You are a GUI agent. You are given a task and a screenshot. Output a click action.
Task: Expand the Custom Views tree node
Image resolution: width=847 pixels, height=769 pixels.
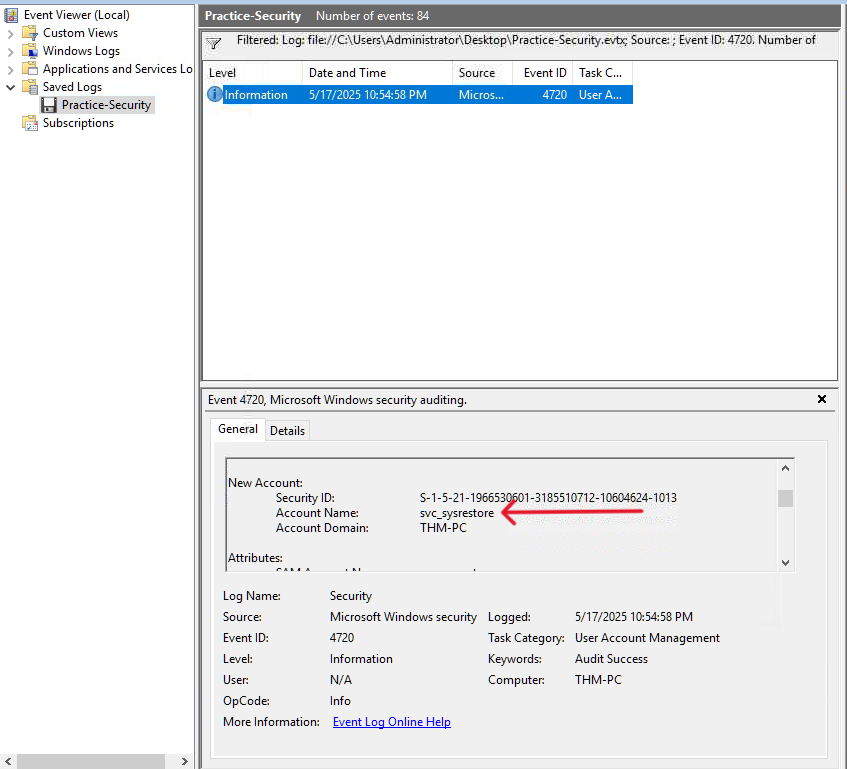(11, 33)
